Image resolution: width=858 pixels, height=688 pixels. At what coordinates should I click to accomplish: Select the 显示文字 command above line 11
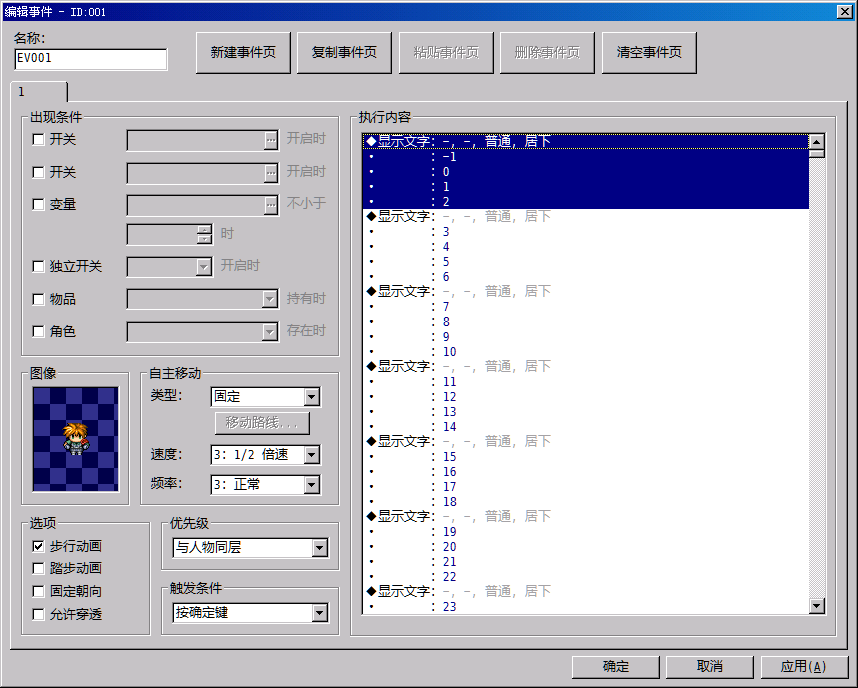tap(585, 367)
